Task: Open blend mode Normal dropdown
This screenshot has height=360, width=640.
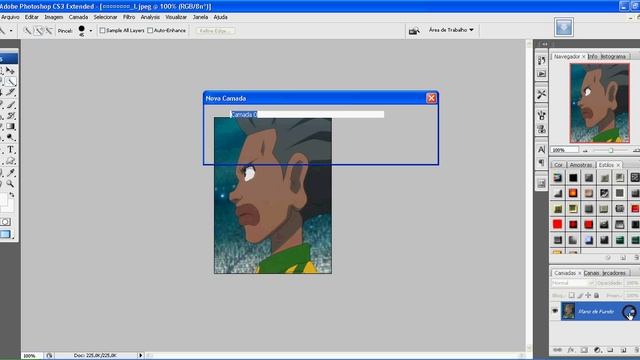Action: (x=573, y=283)
